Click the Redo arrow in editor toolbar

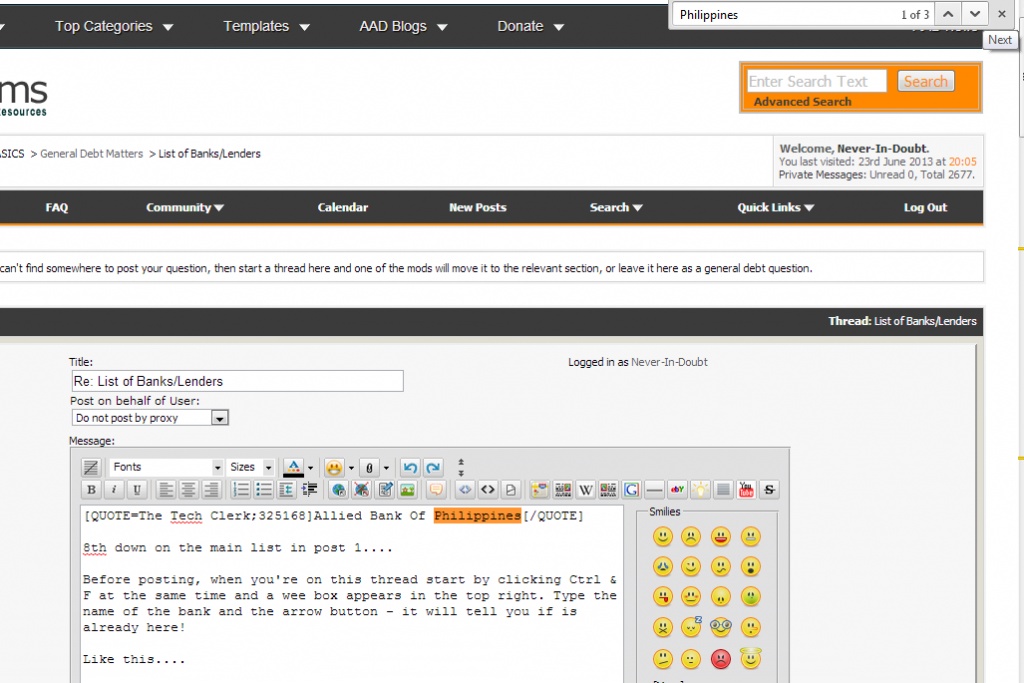click(432, 467)
